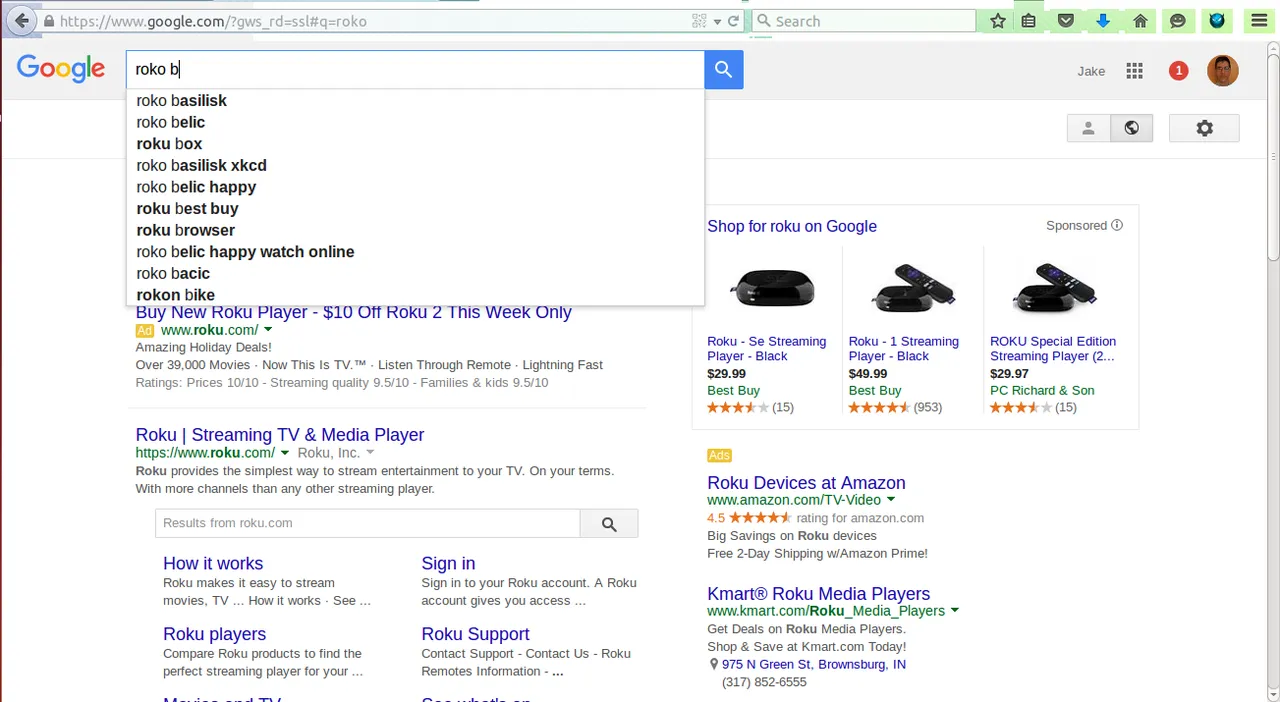Image resolution: width=1280 pixels, height=702 pixels.
Task: Expand green arrow beside https://www.roku.com/ result
Action: click(x=285, y=453)
